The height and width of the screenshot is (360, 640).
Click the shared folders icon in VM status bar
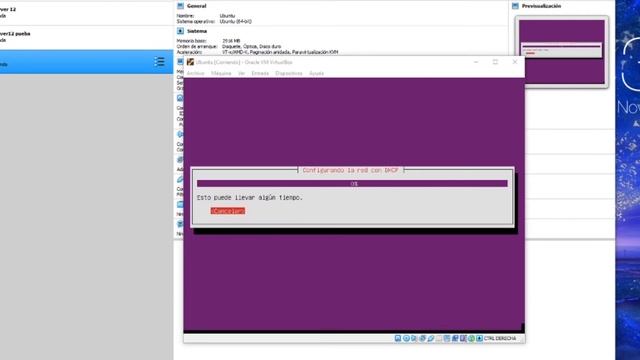click(439, 338)
